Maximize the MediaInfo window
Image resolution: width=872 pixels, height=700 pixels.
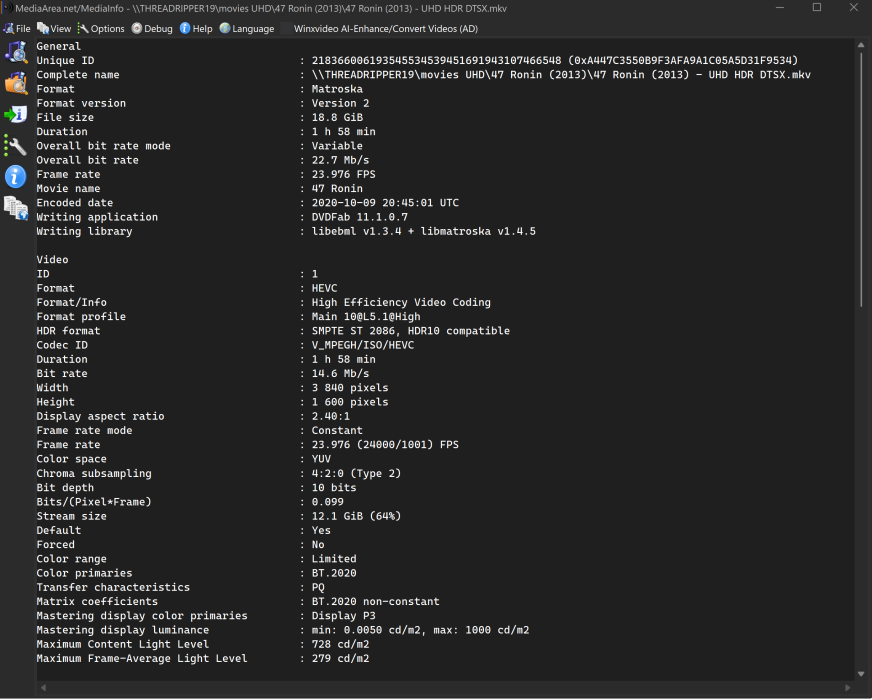(816, 8)
